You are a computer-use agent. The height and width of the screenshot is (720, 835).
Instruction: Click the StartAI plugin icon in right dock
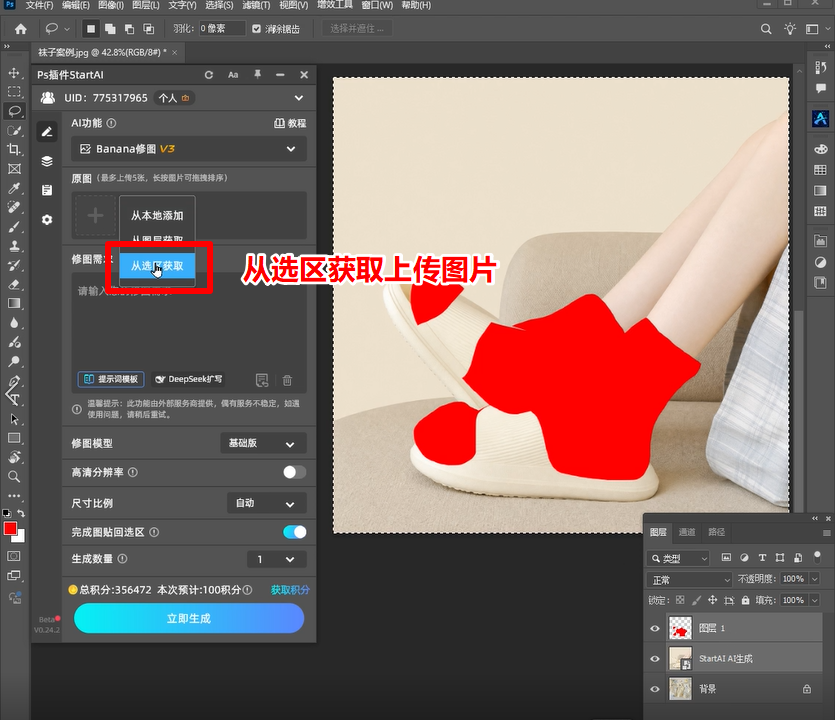[x=820, y=118]
